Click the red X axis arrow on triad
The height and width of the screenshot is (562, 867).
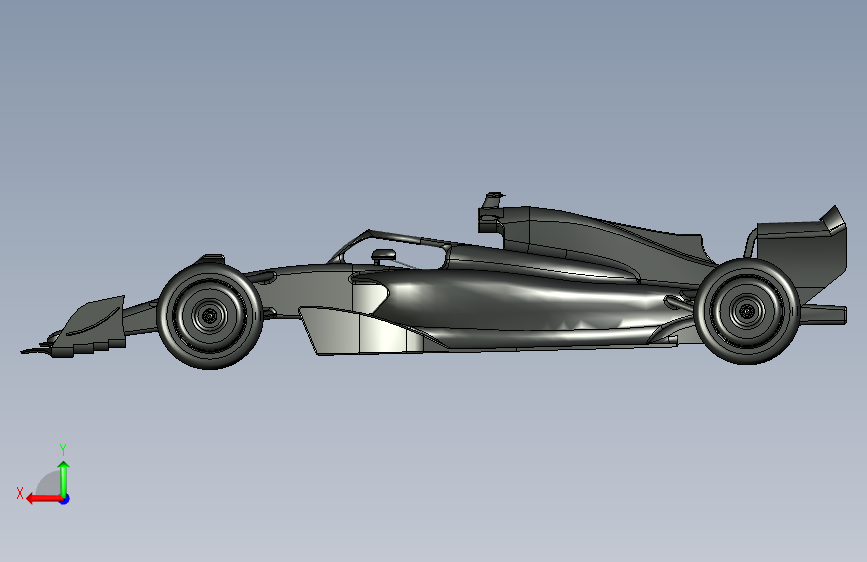43,499
